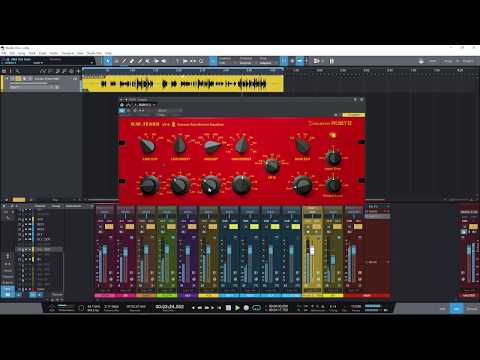Open the video player icon in the toolbar
The image size is (480, 360).
coord(317,61)
